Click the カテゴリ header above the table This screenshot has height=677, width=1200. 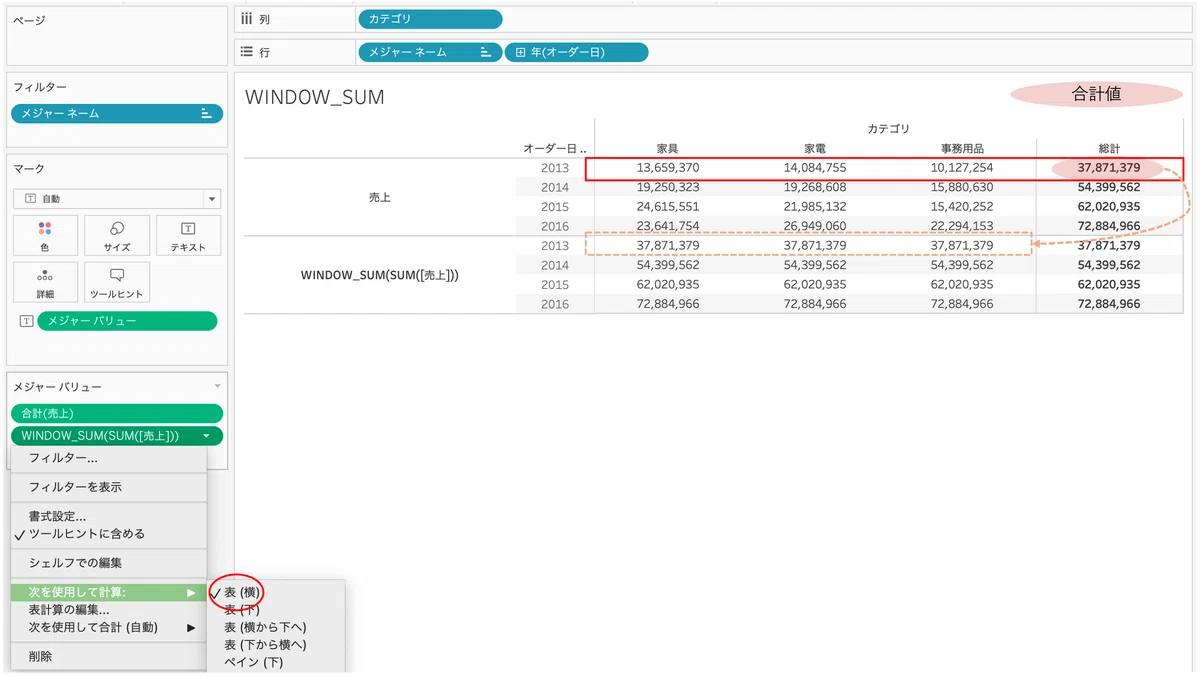(x=888, y=129)
